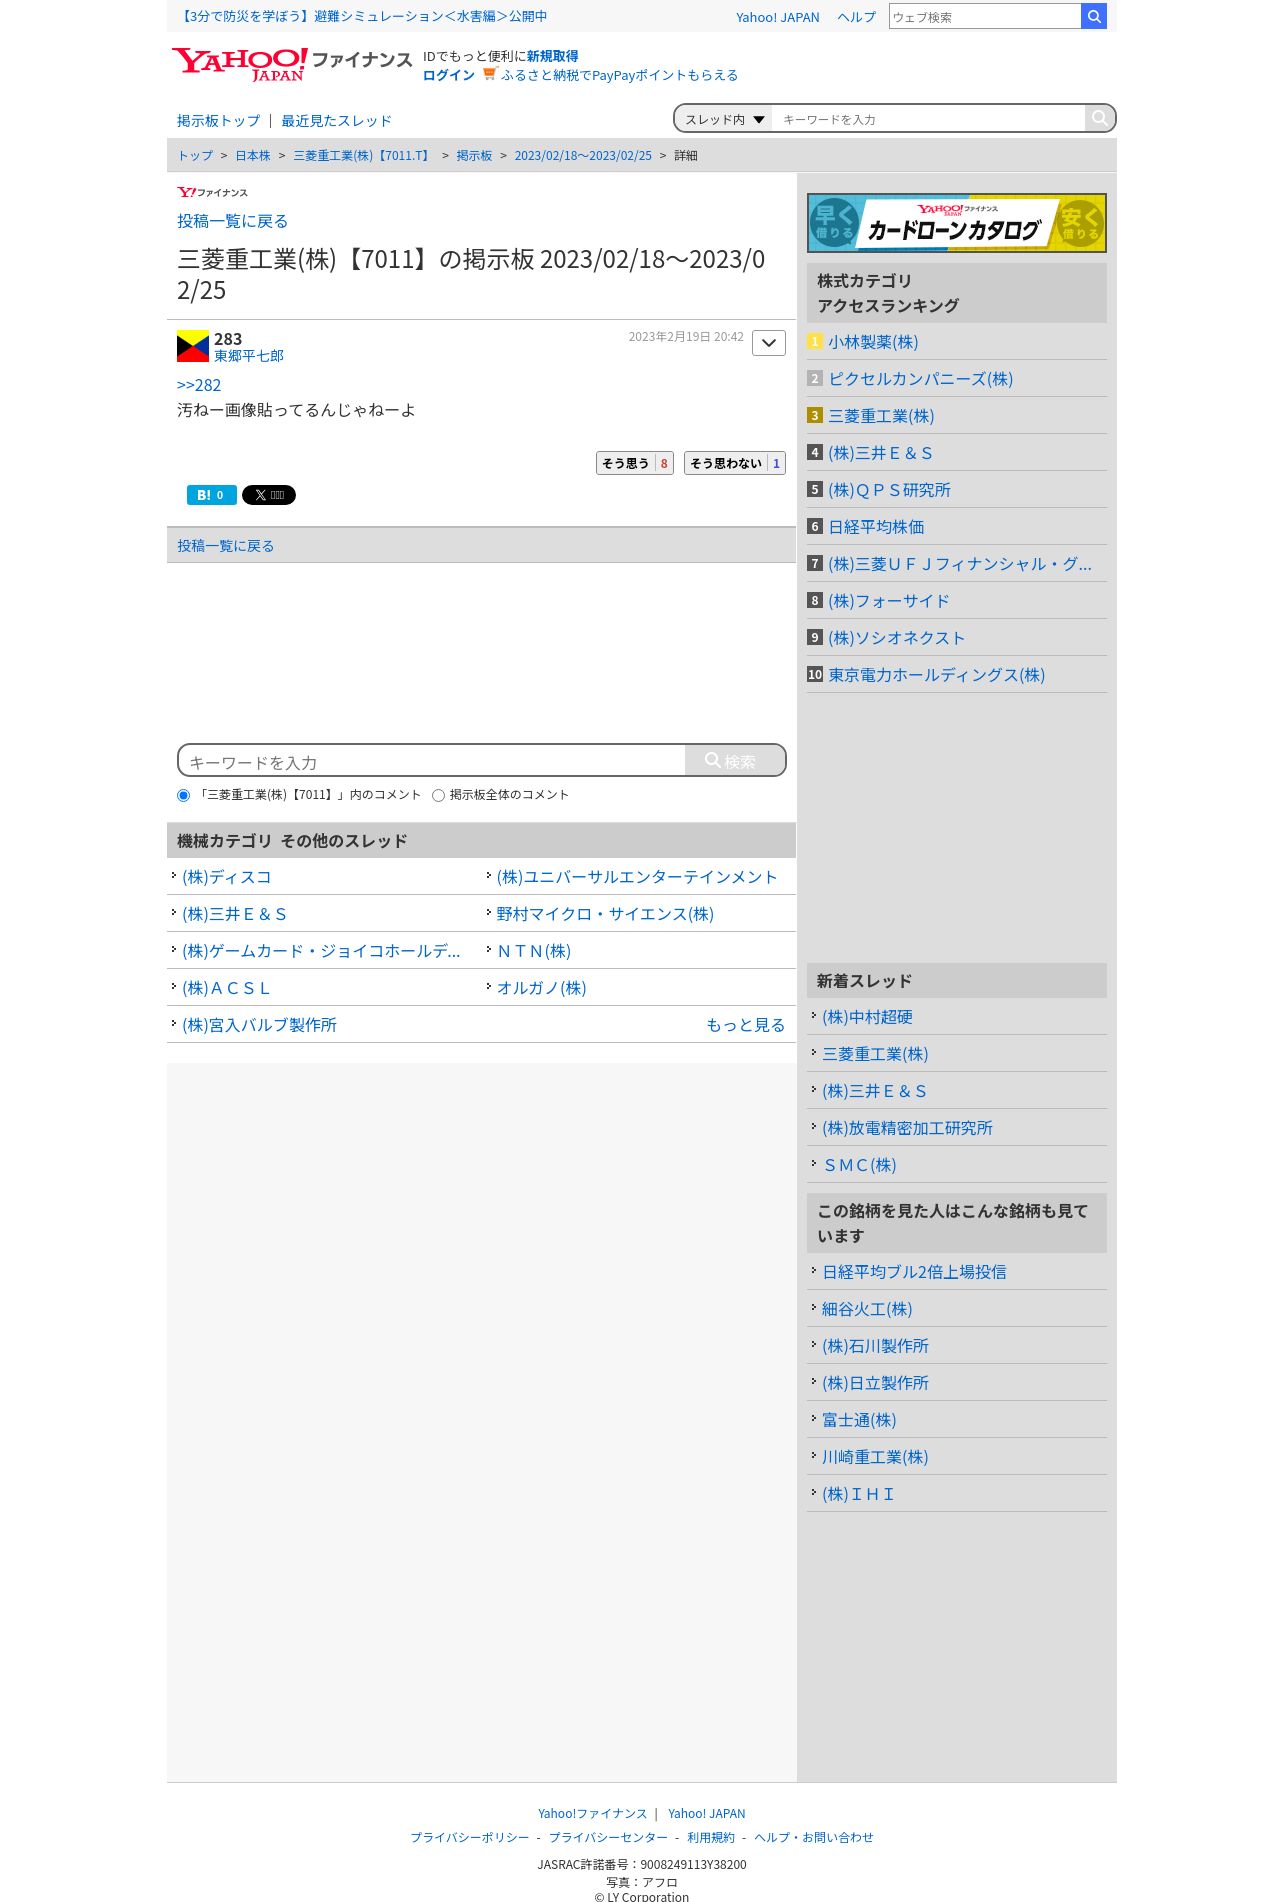1284x1902 pixels.
Task: Click the 利用規約 footer link
Action: coord(711,1838)
